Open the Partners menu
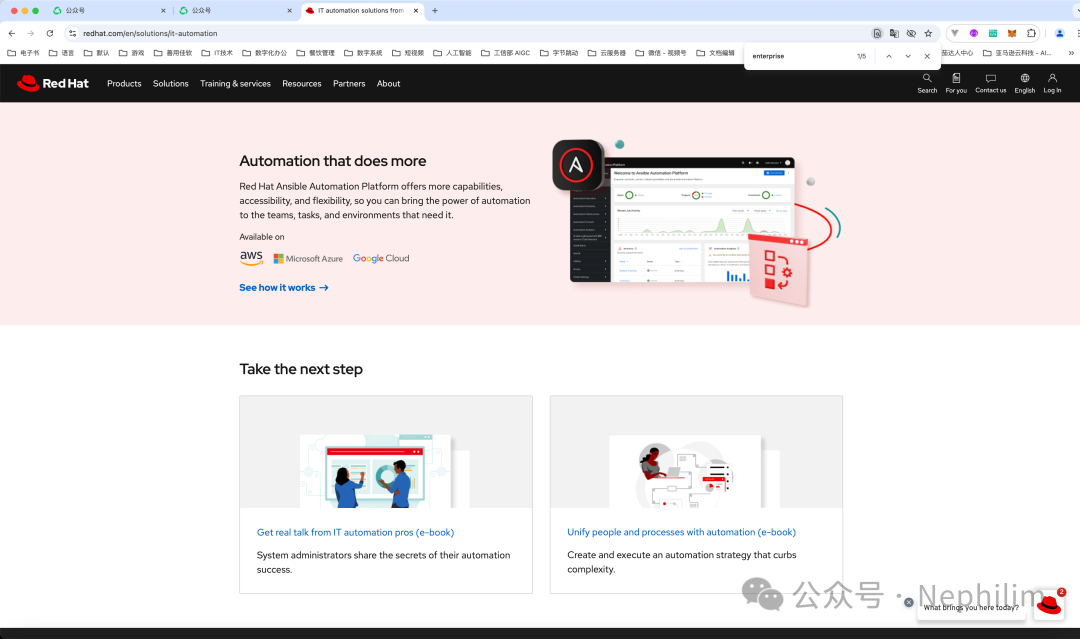Image resolution: width=1080 pixels, height=639 pixels. click(x=349, y=83)
